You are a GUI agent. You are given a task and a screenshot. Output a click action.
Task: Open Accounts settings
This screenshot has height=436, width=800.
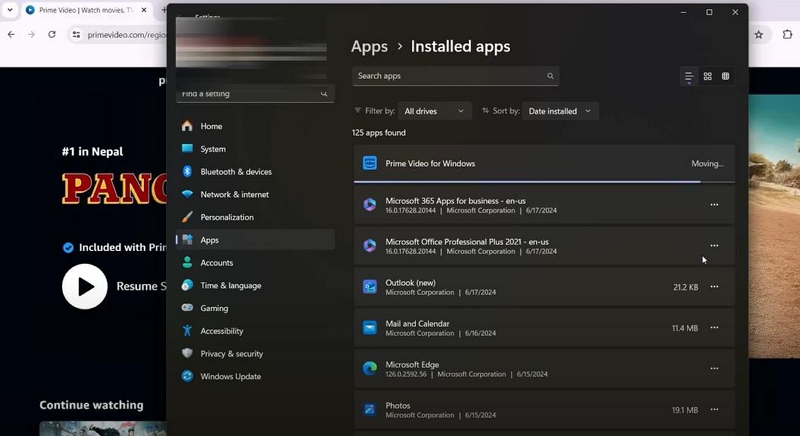click(255, 263)
